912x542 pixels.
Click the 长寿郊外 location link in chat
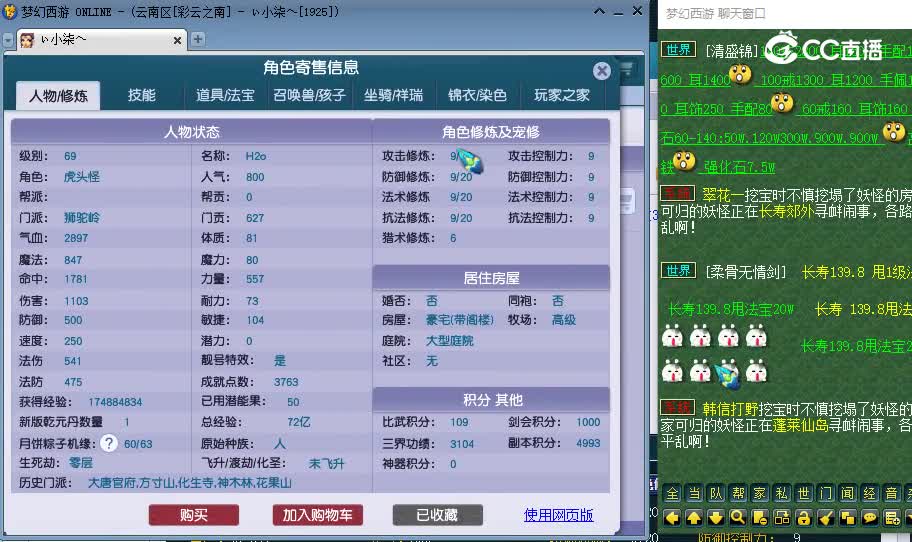coord(785,211)
